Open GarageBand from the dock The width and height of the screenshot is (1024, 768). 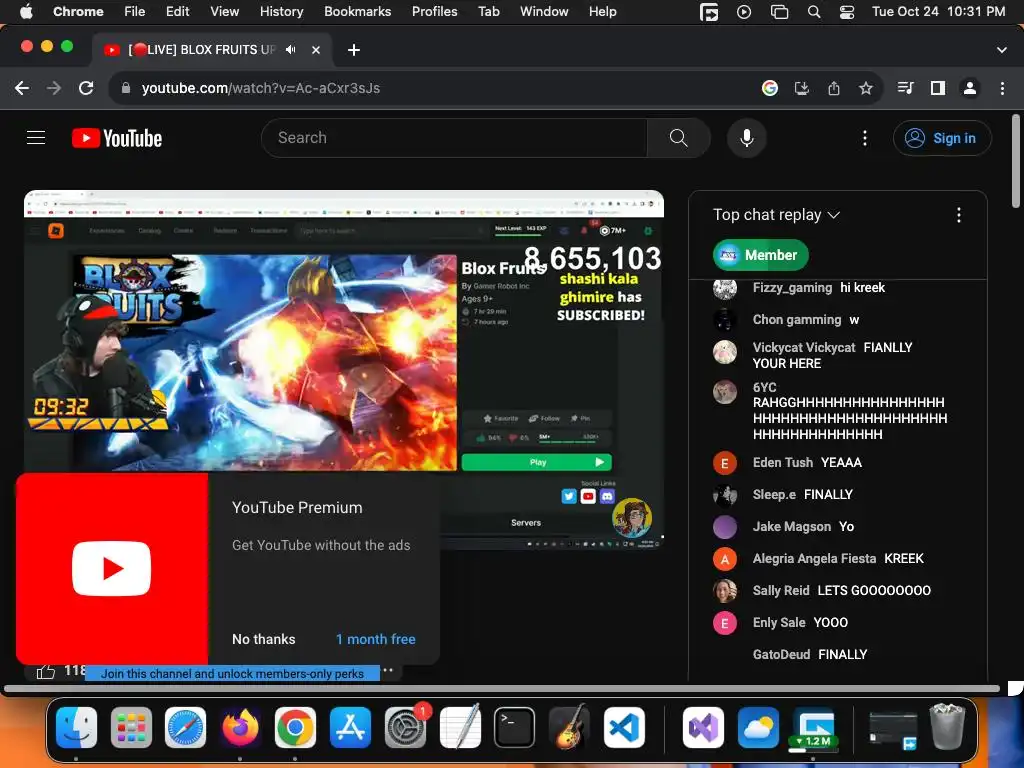569,728
